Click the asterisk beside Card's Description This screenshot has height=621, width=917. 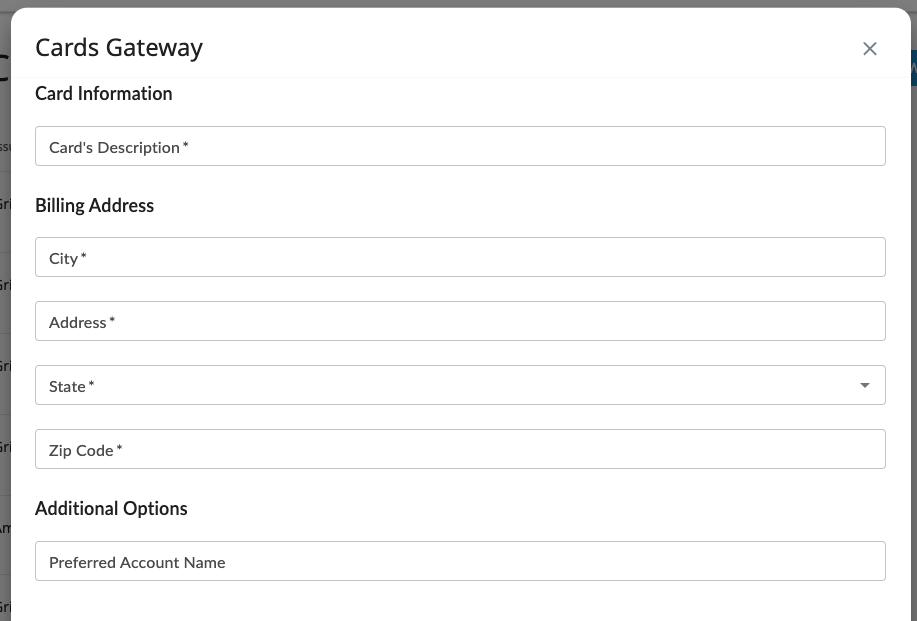[186, 146]
